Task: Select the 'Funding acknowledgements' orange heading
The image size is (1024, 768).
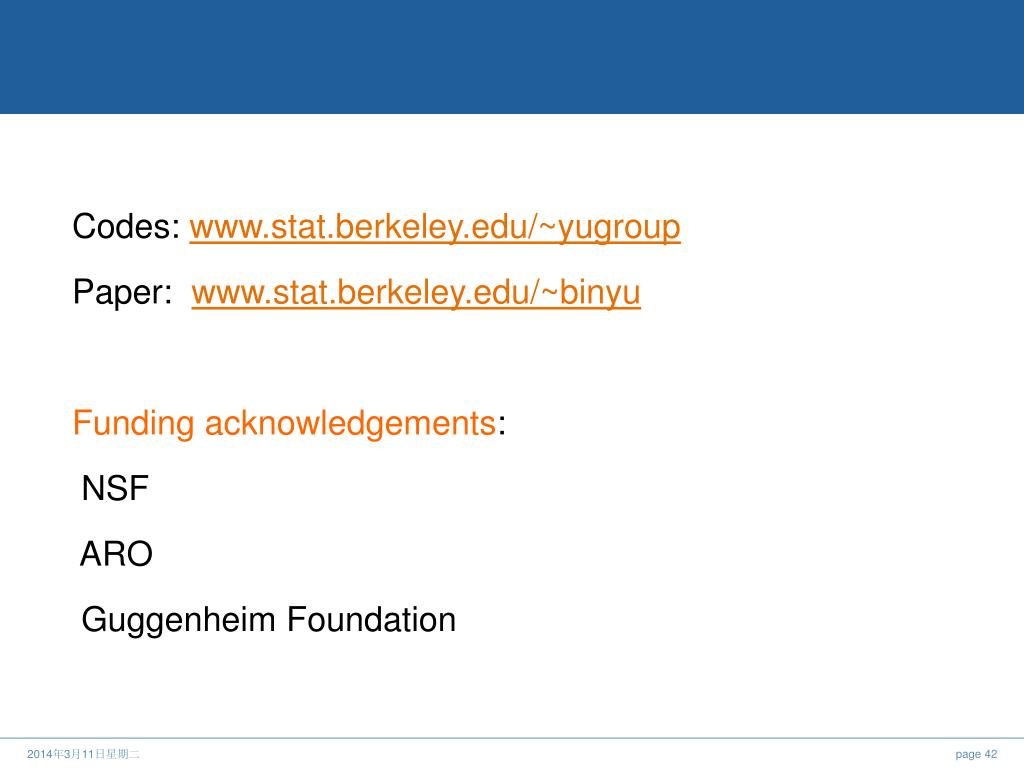Action: (284, 423)
